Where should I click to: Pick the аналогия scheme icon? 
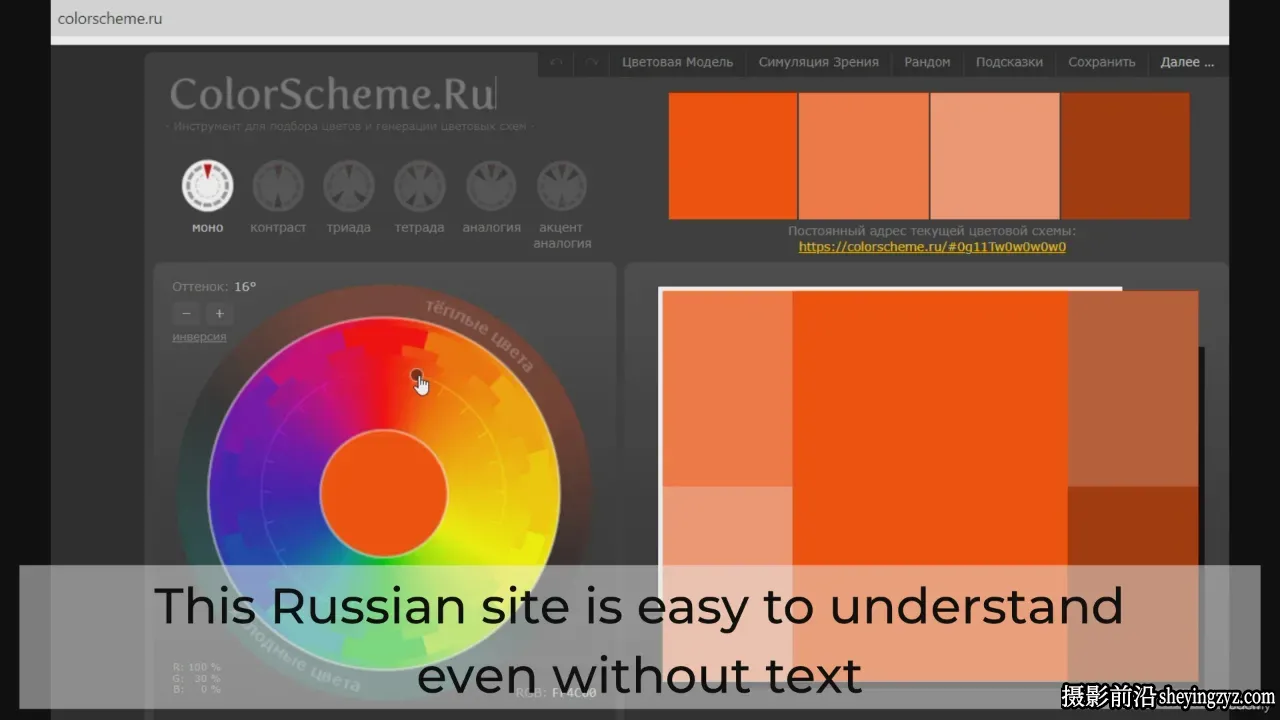pos(491,186)
